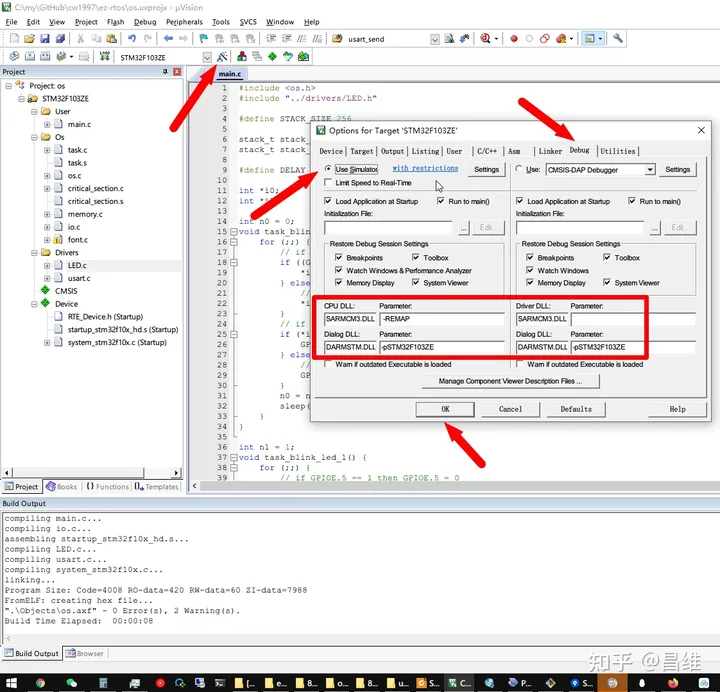Switch to the Utilities tab
The height and width of the screenshot is (692, 720).
(x=618, y=151)
